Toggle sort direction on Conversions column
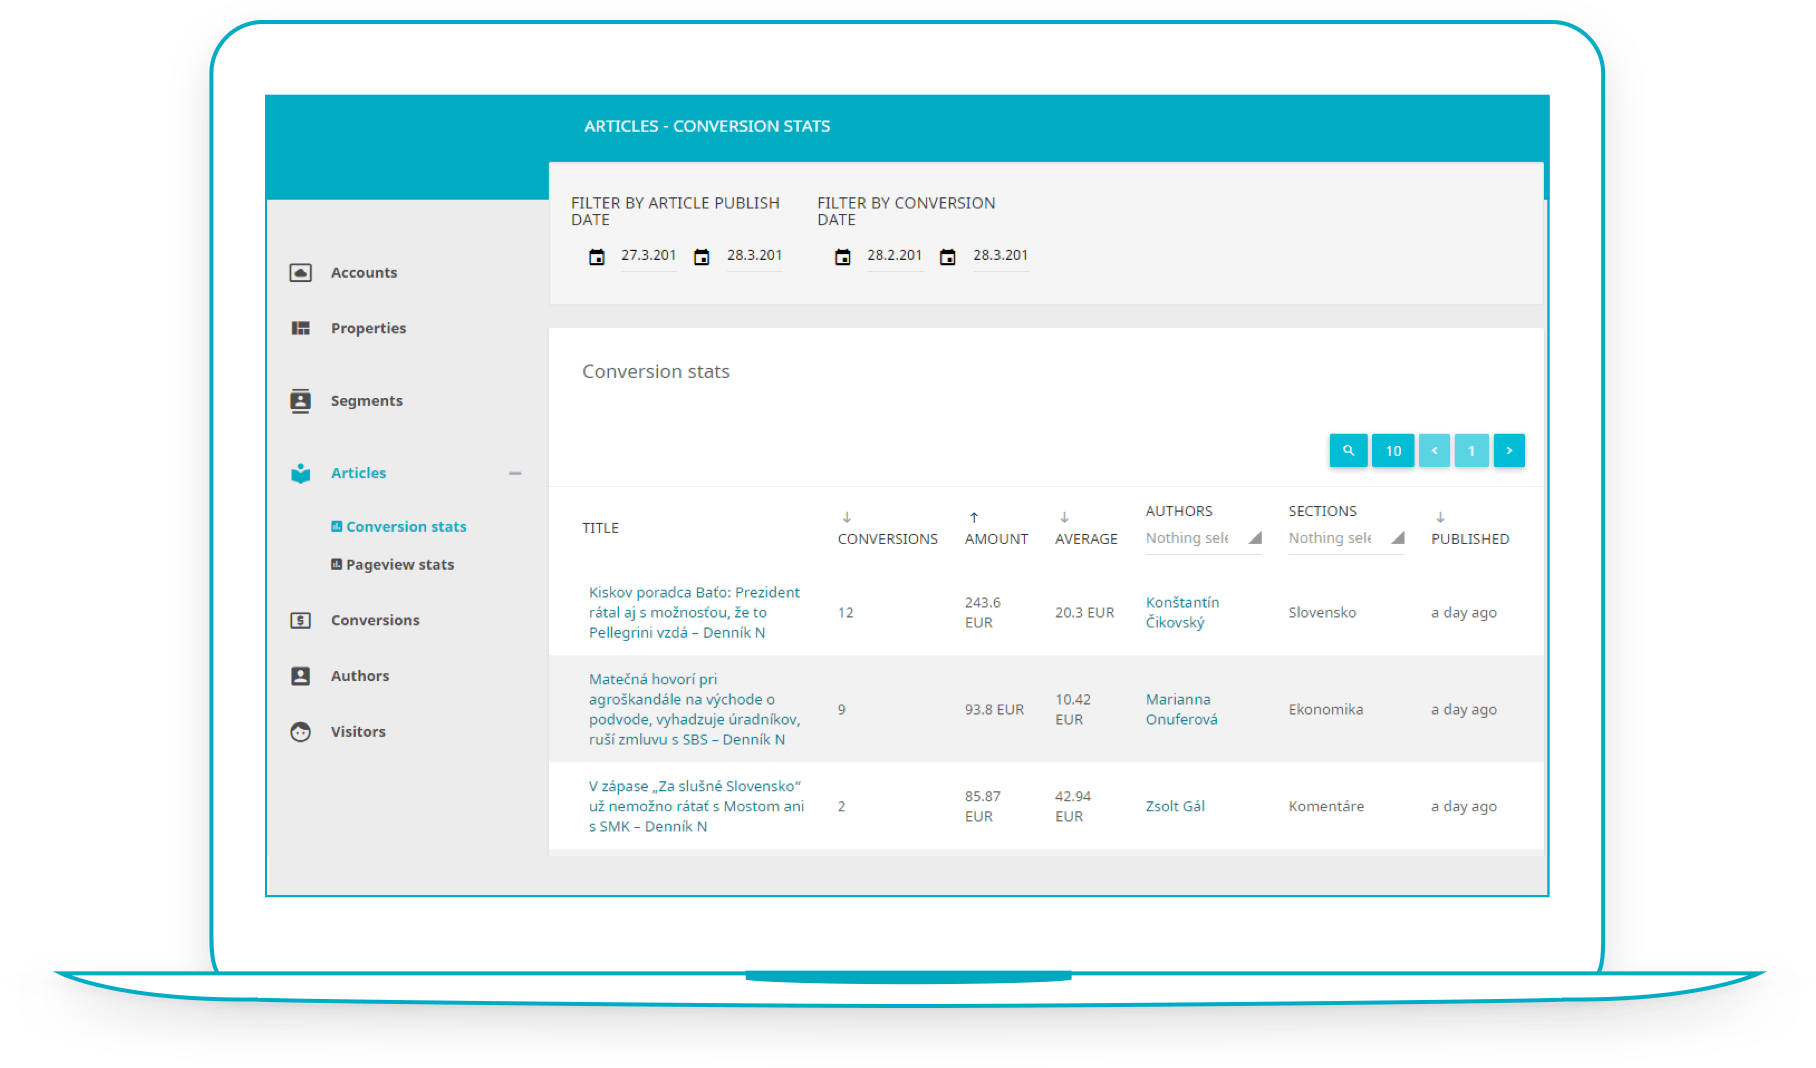Image resolution: width=1816 pixels, height=1068 pixels. (x=843, y=518)
